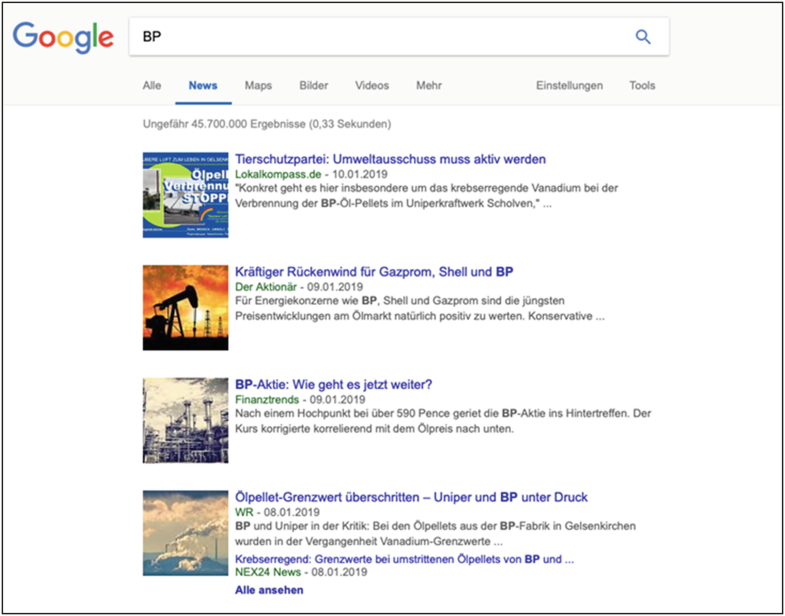Expand the Mehr menu
Screen dimensions: 785x616
pyautogui.click(x=429, y=86)
